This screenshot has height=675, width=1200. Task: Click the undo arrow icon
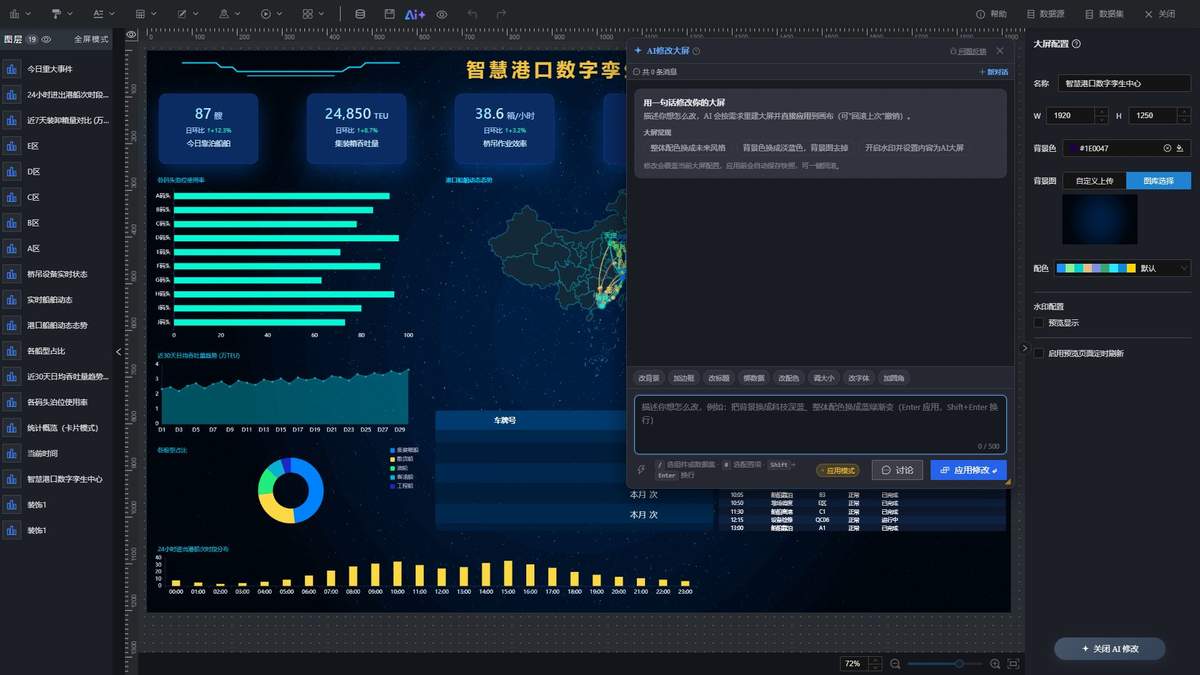pos(472,14)
